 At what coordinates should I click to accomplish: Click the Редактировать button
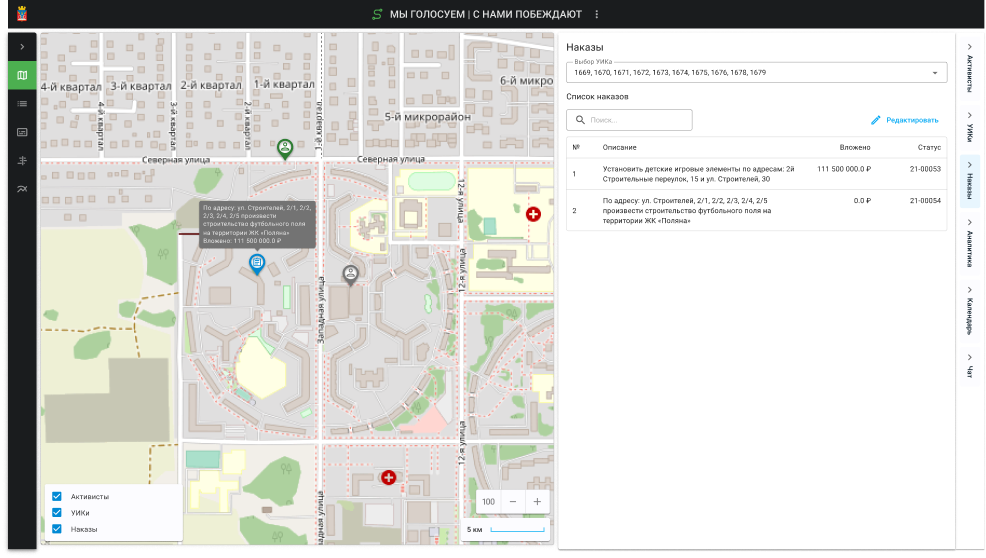904,120
